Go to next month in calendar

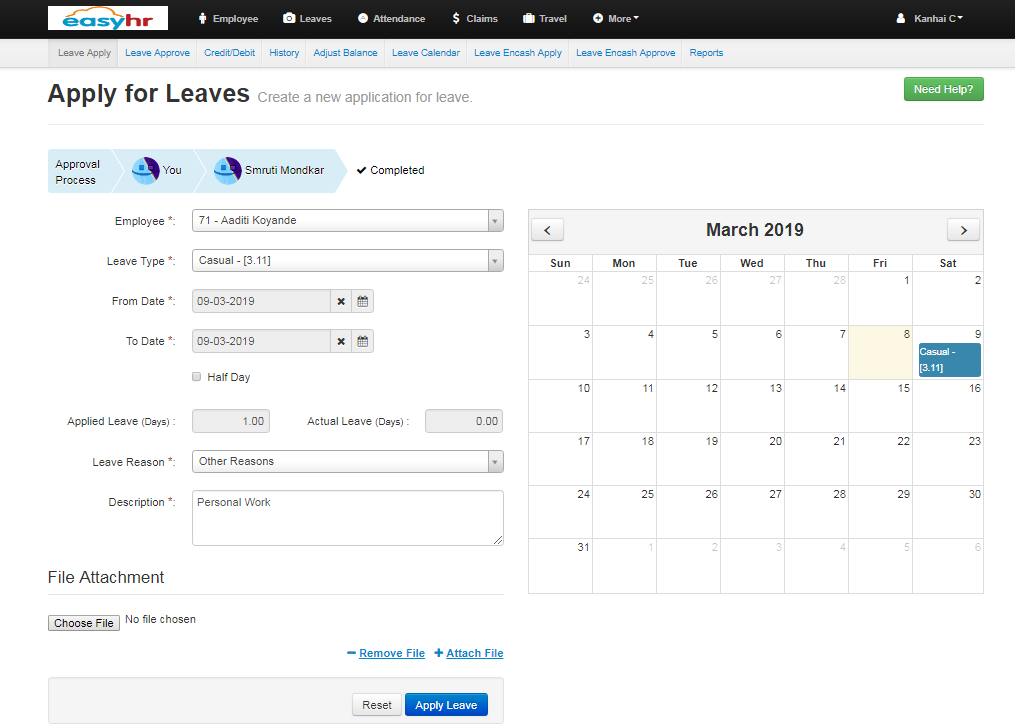[x=963, y=230]
